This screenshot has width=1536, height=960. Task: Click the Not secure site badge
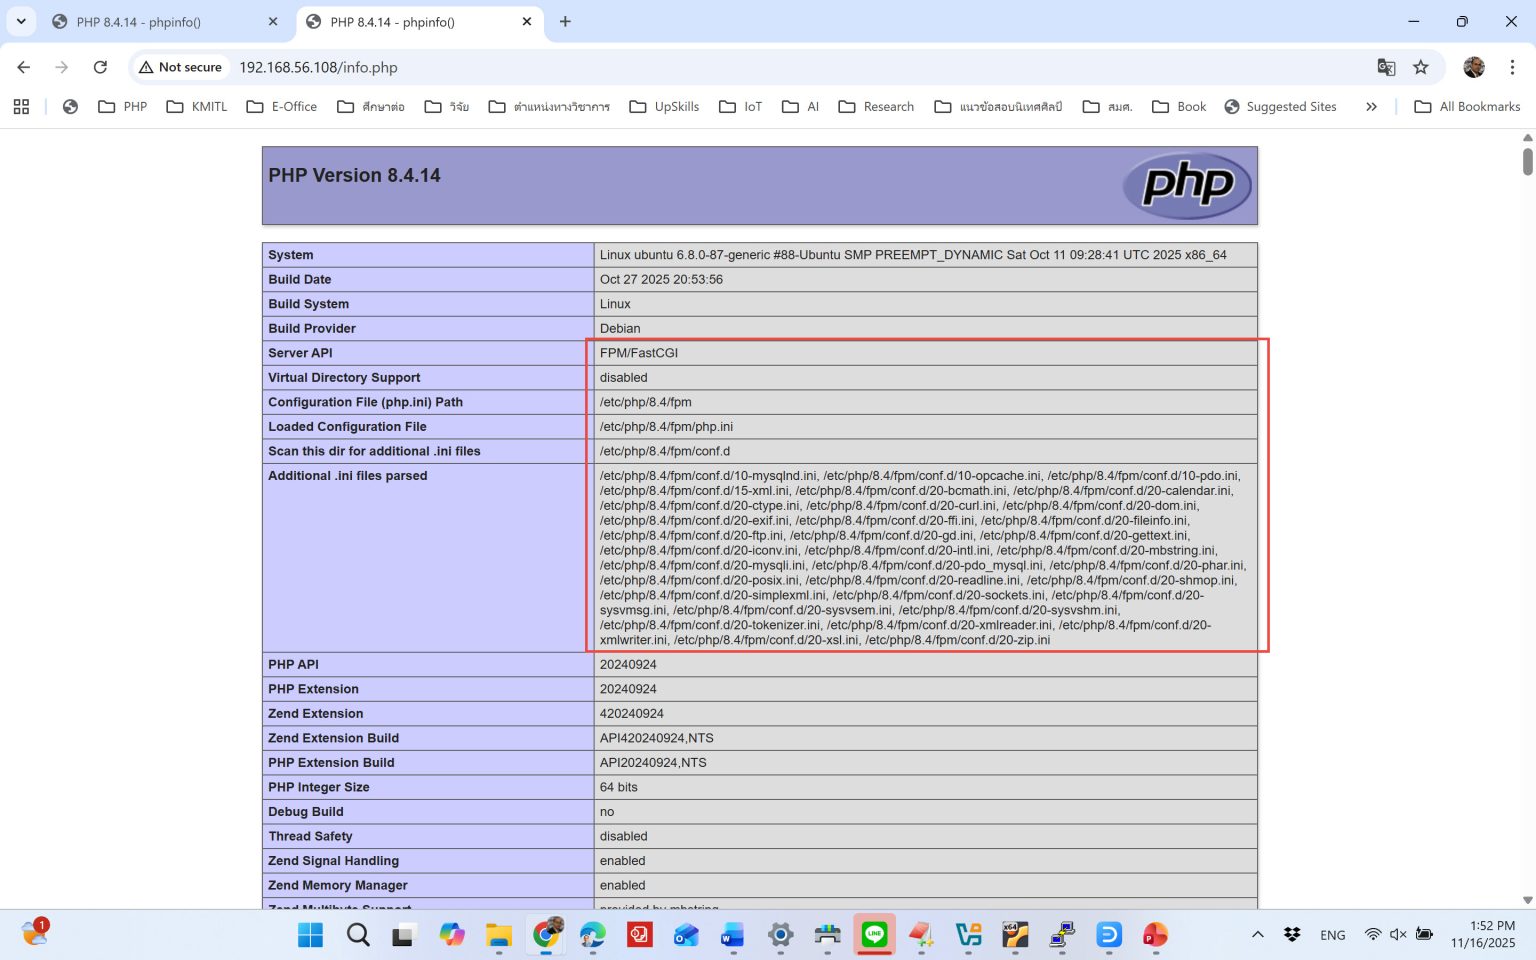pos(180,67)
